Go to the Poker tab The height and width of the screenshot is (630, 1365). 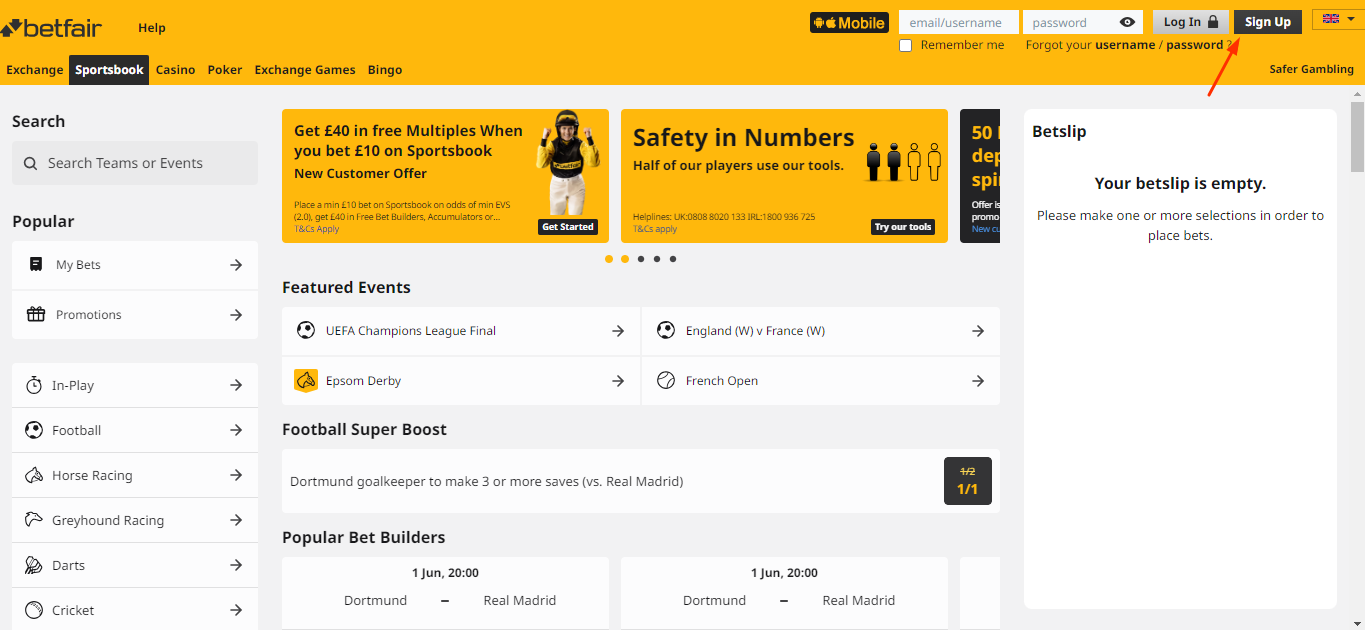pos(225,70)
